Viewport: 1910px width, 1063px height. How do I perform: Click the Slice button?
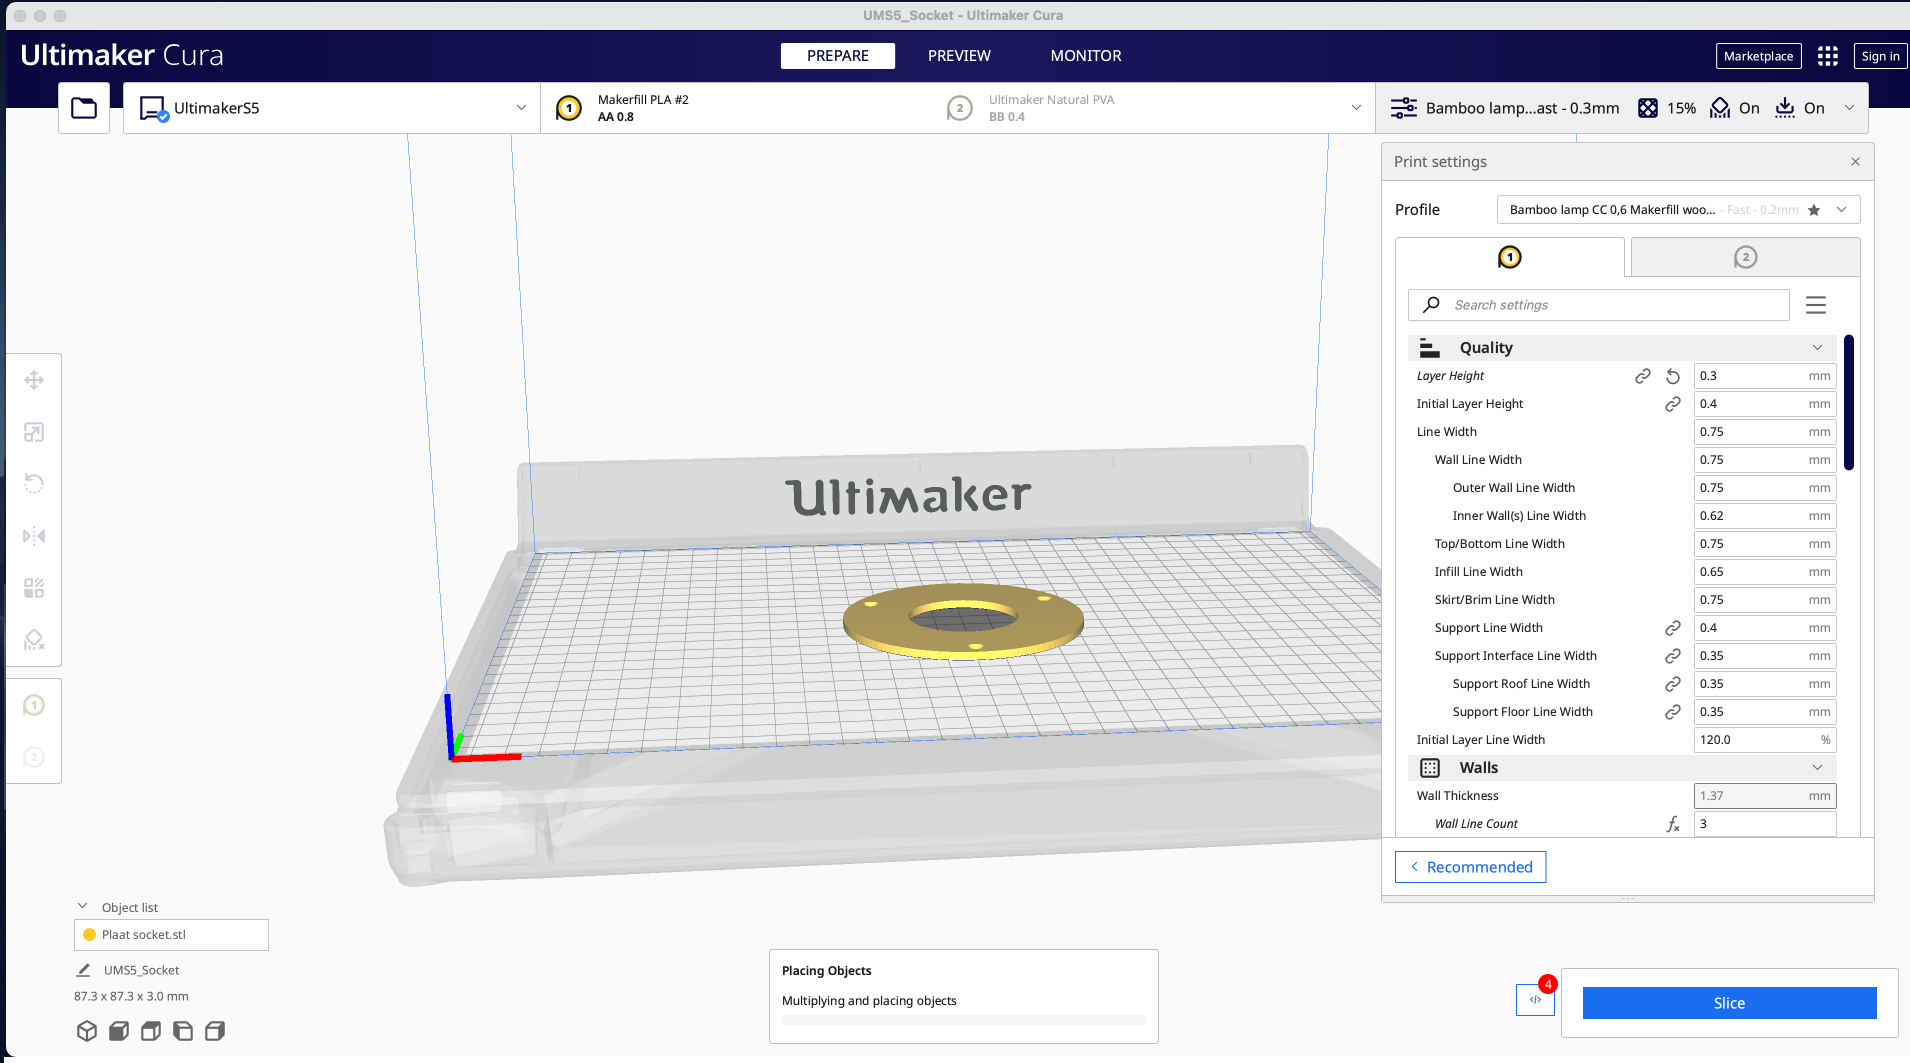coord(1729,1003)
